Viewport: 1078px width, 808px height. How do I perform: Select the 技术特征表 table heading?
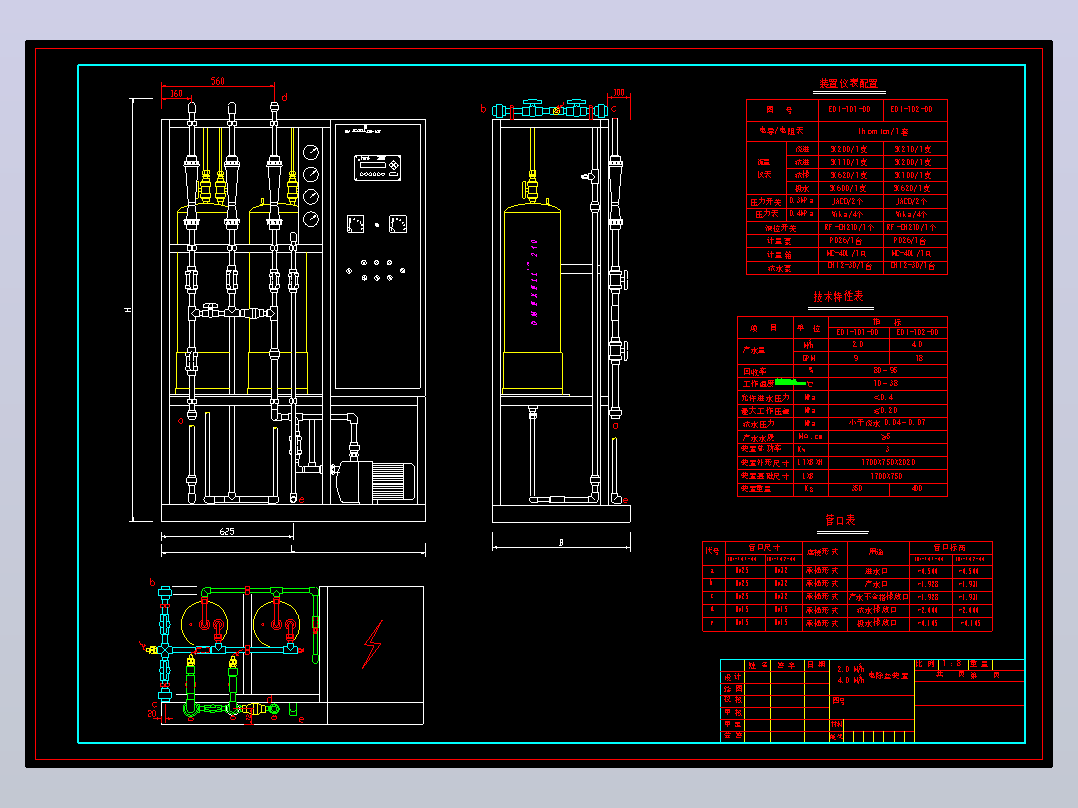(838, 296)
